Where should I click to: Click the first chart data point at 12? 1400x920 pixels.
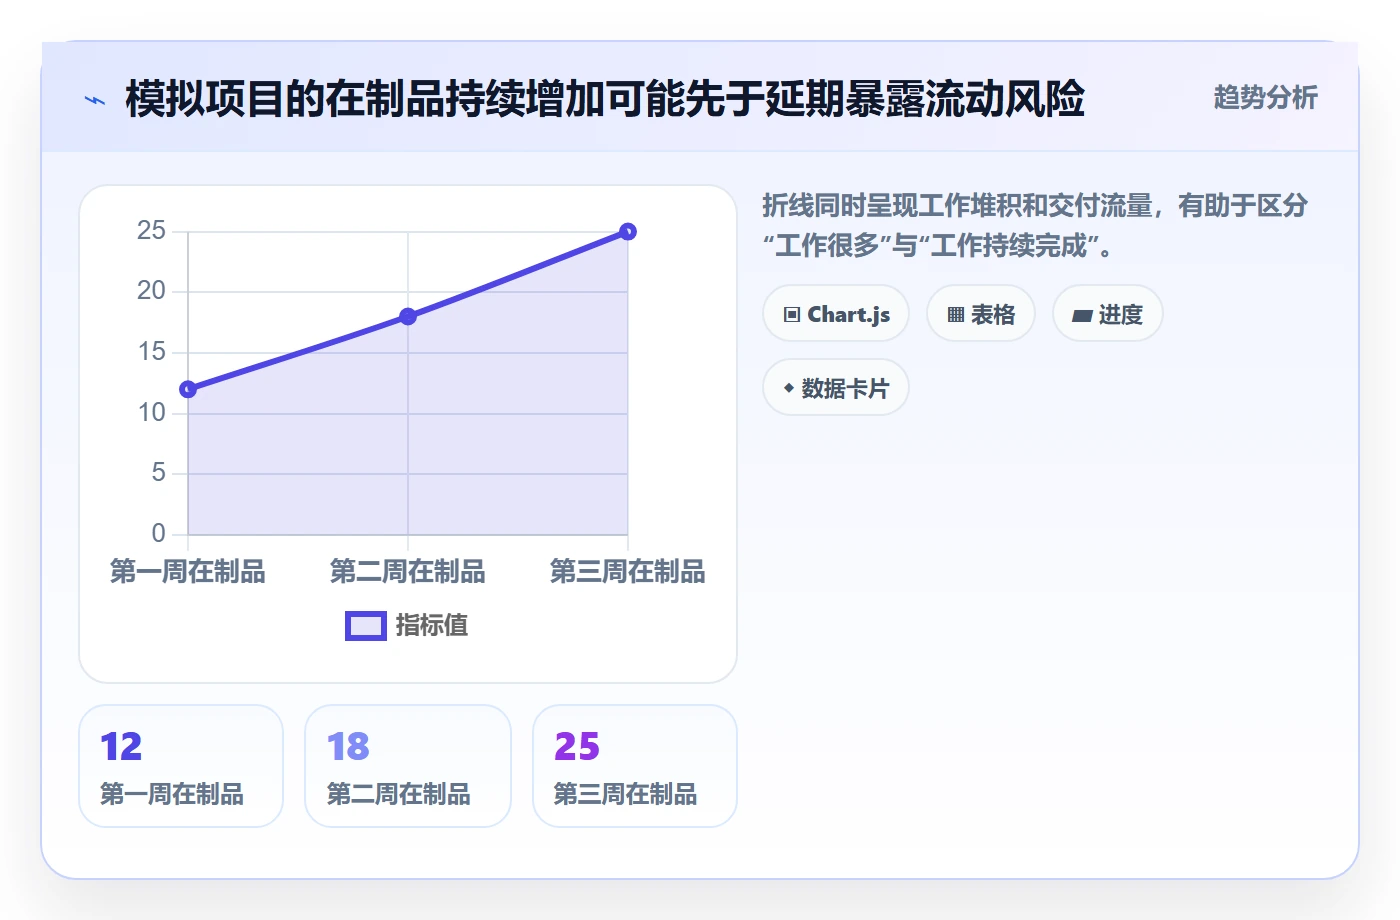click(x=188, y=389)
